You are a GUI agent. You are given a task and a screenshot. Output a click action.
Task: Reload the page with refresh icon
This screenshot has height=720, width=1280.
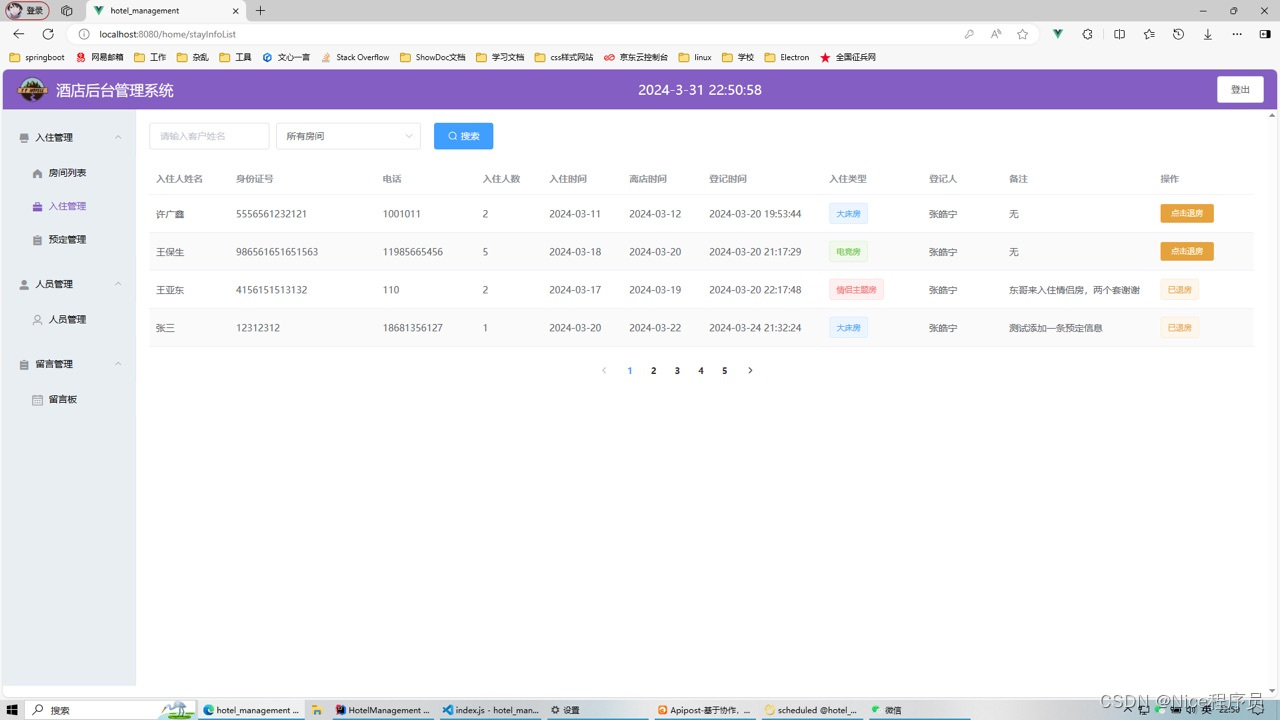click(x=47, y=34)
